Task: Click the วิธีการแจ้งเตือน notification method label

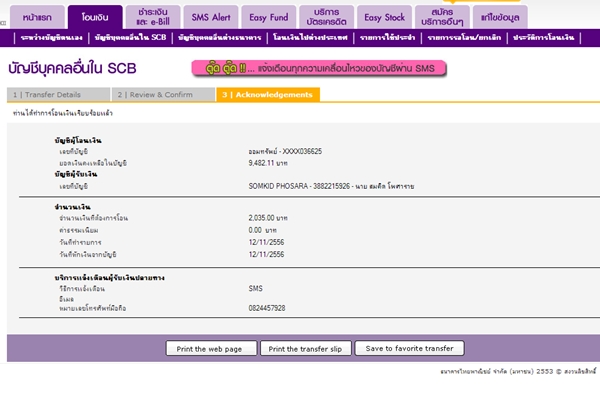Action: pyautogui.click(x=82, y=288)
